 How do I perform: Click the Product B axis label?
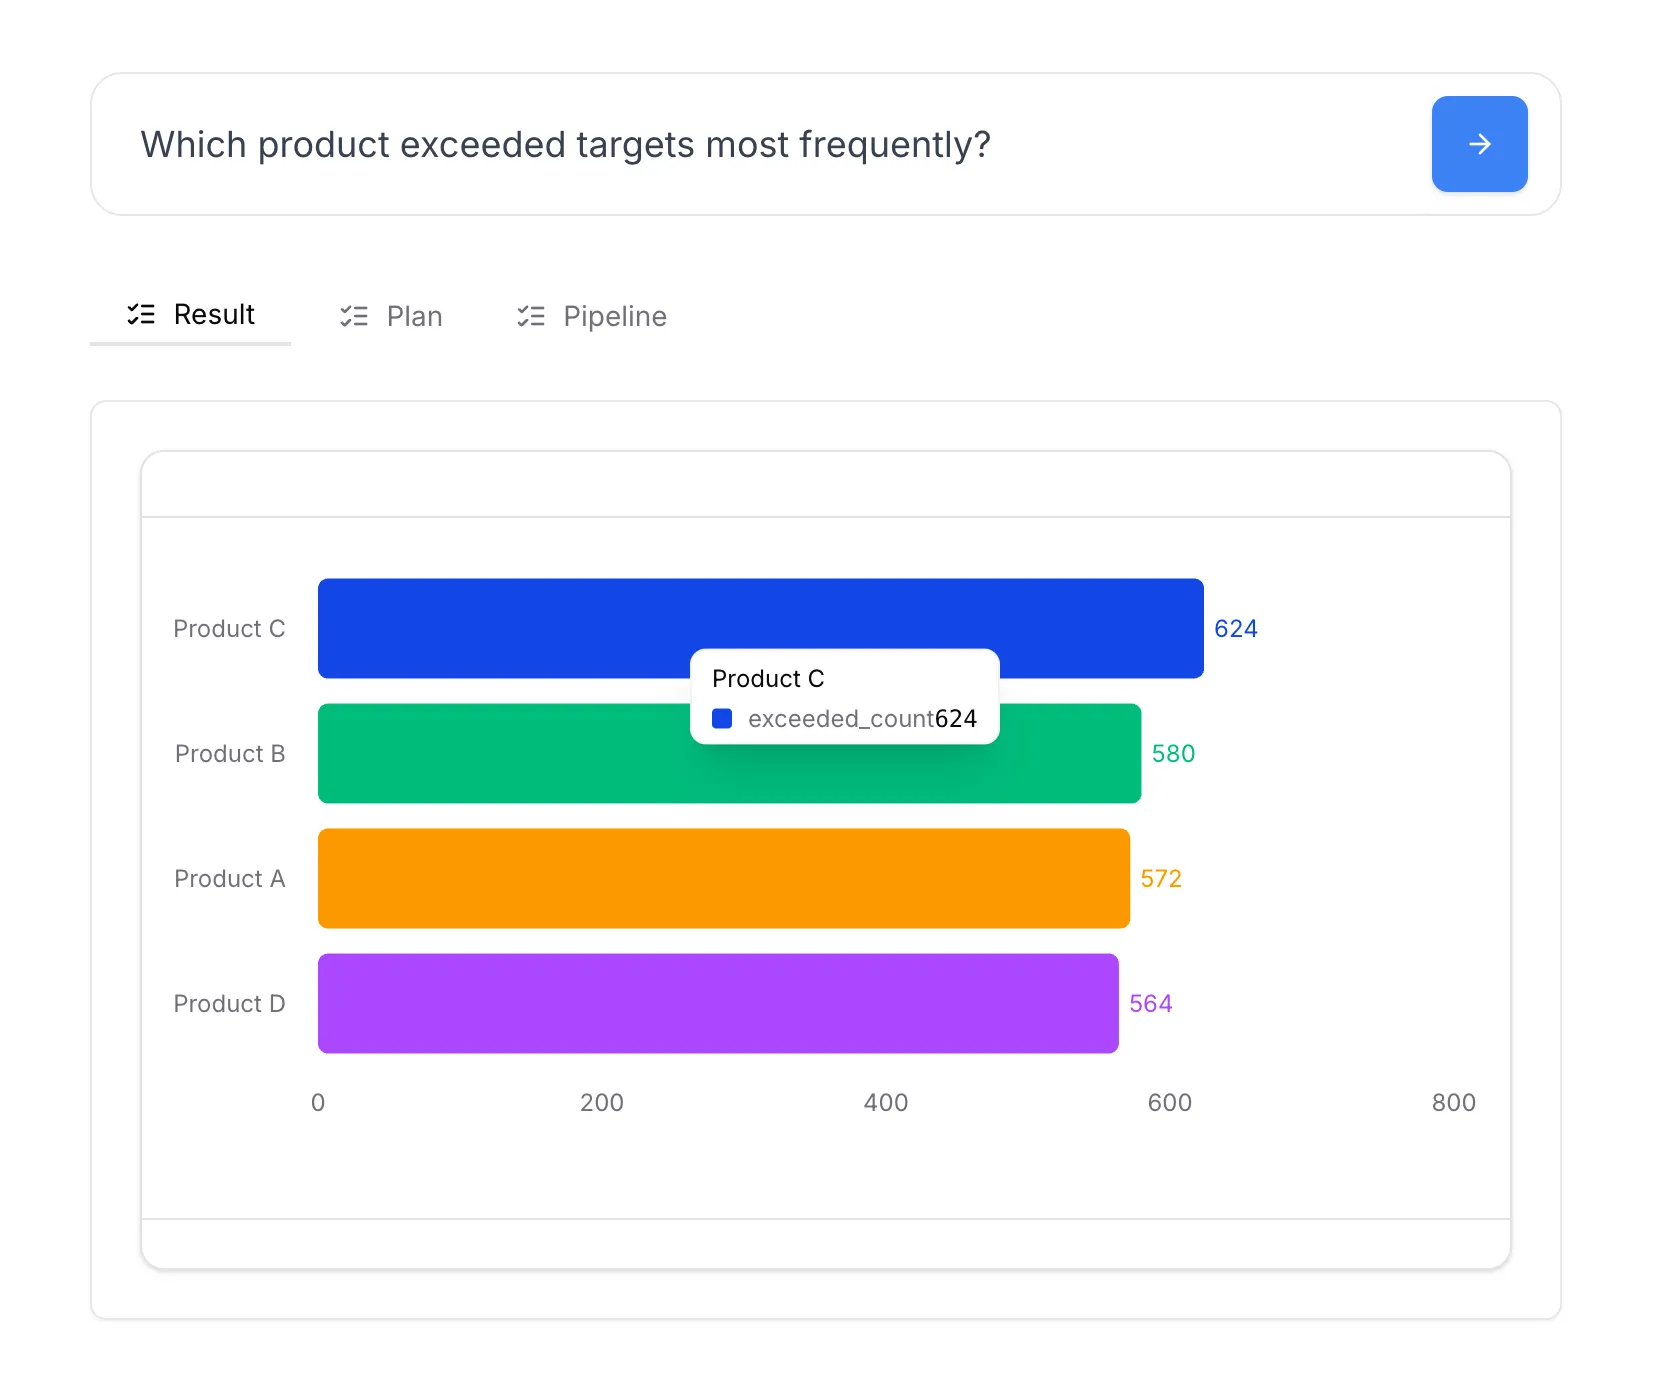[230, 754]
